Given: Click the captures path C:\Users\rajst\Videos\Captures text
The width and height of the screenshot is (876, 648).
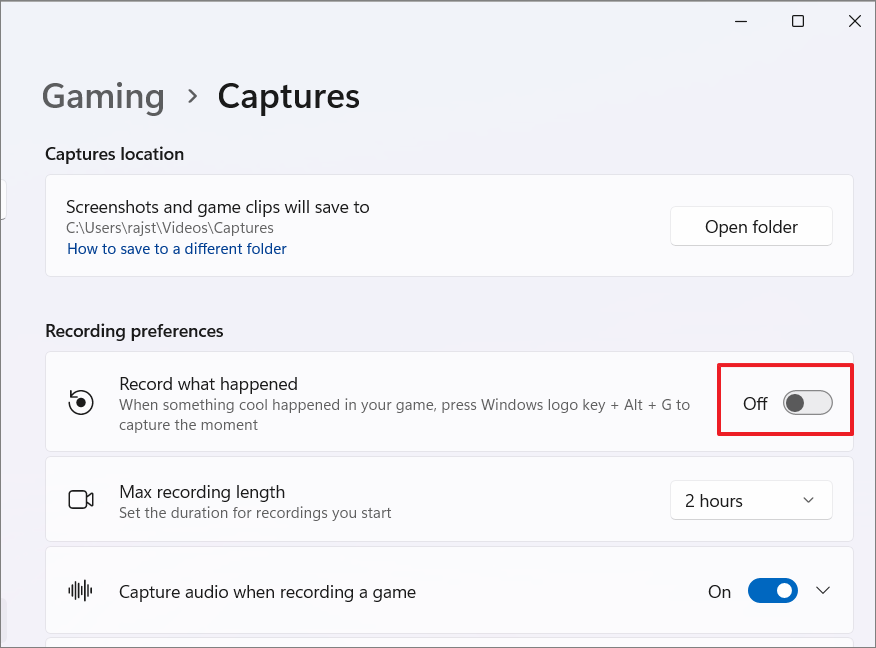Looking at the screenshot, I should pyautogui.click(x=170, y=228).
